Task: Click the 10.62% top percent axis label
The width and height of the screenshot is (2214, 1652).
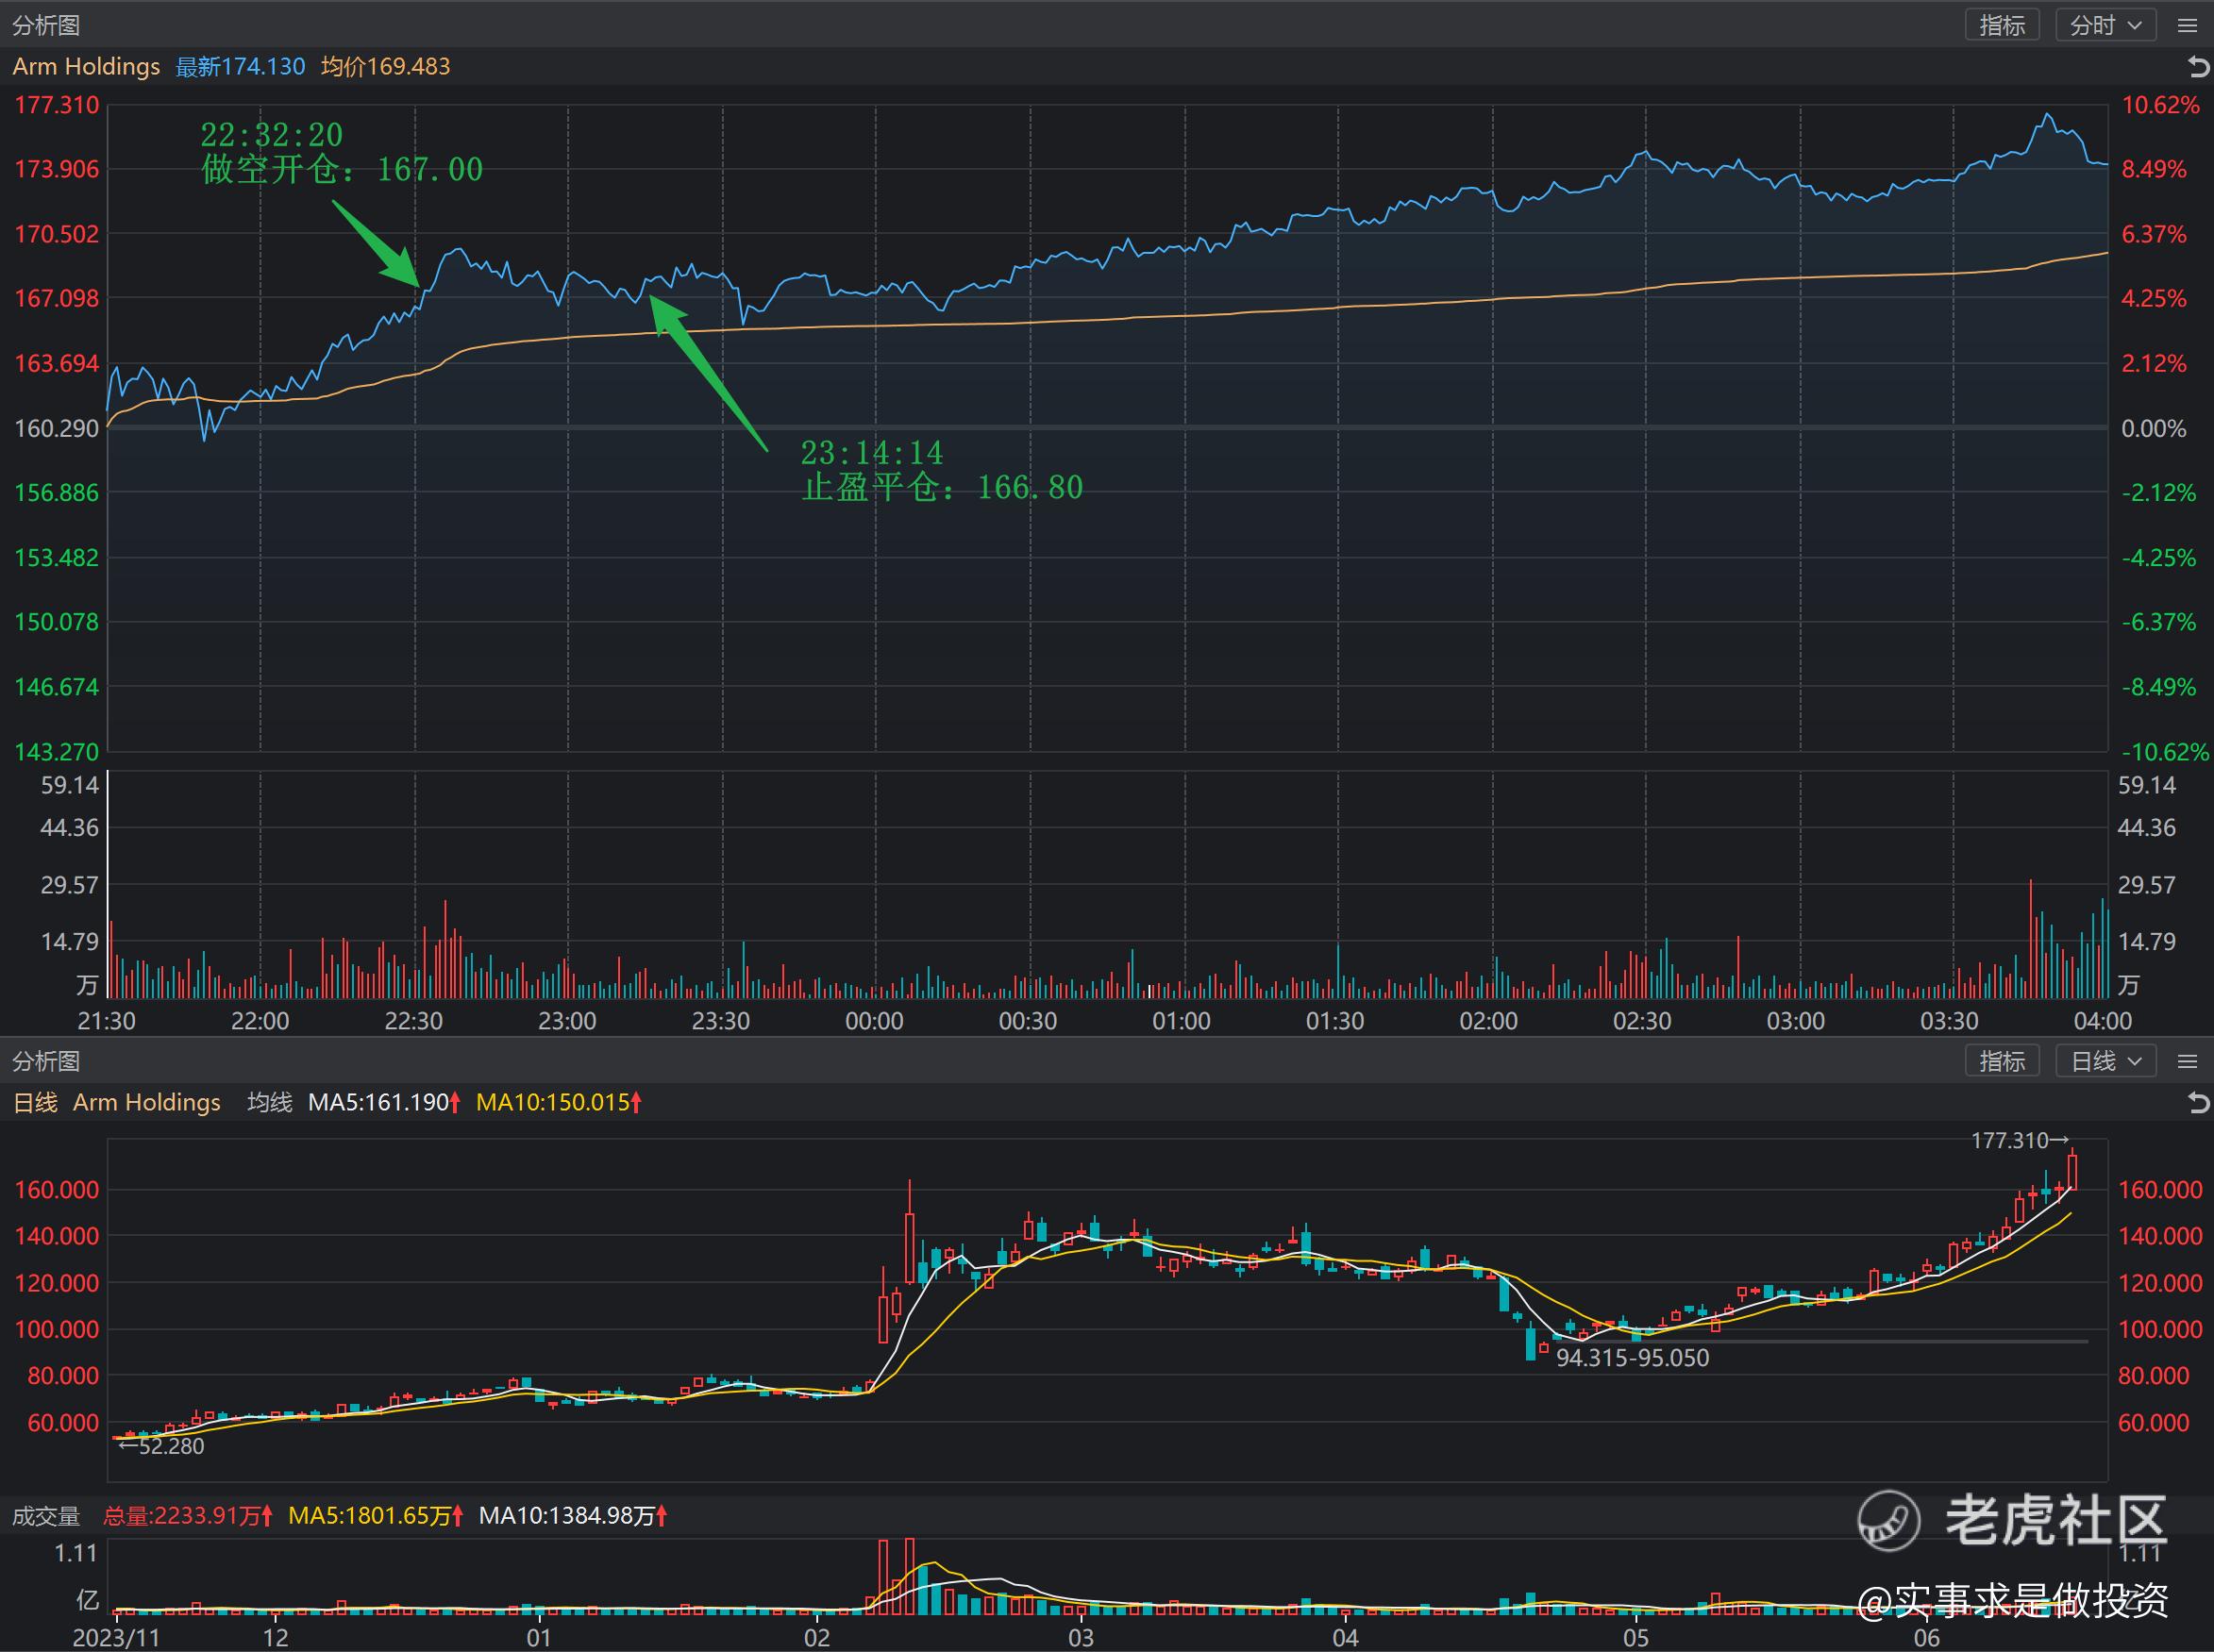Action: (2161, 105)
